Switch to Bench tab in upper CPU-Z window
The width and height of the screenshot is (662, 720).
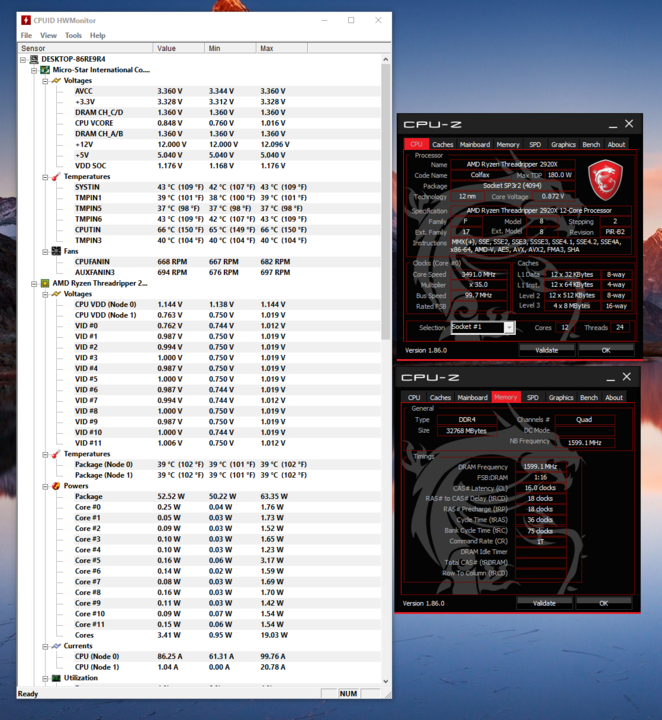(x=591, y=144)
